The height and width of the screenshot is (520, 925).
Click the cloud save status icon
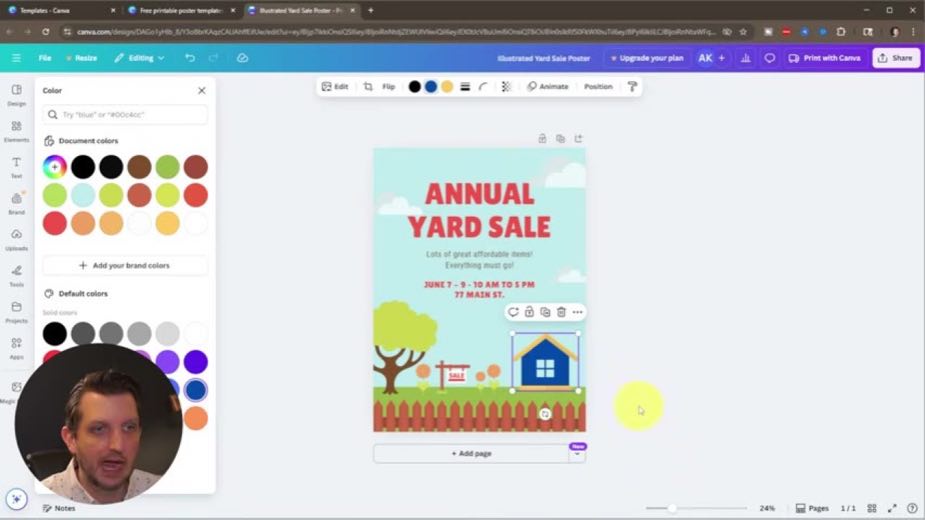coord(242,58)
